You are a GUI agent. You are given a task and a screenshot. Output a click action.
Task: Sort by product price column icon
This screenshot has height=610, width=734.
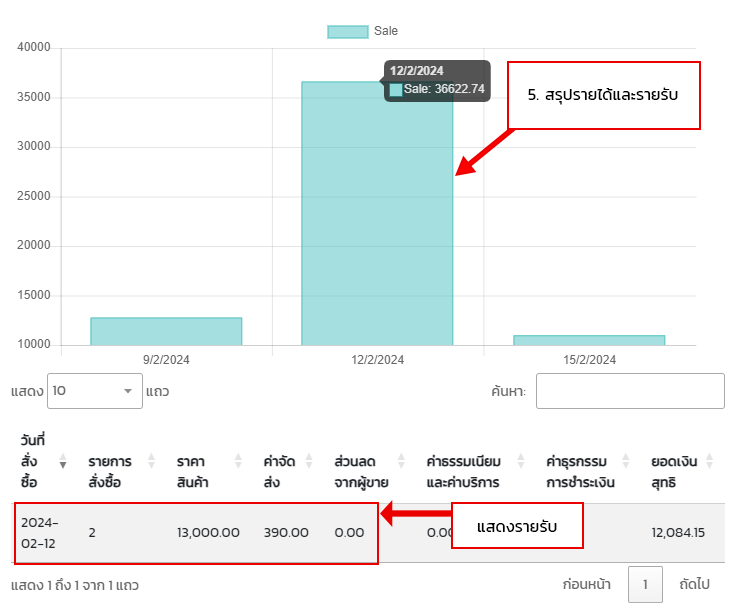(238, 461)
